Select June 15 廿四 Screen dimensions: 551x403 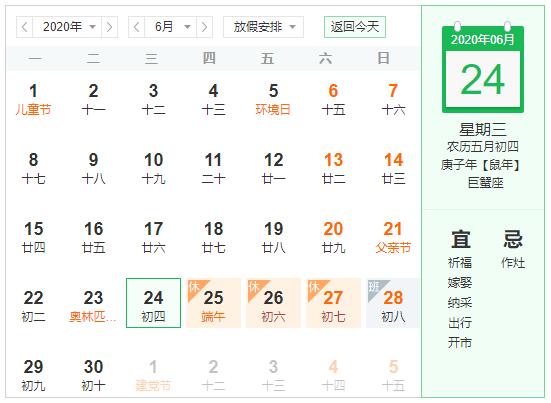click(x=33, y=238)
